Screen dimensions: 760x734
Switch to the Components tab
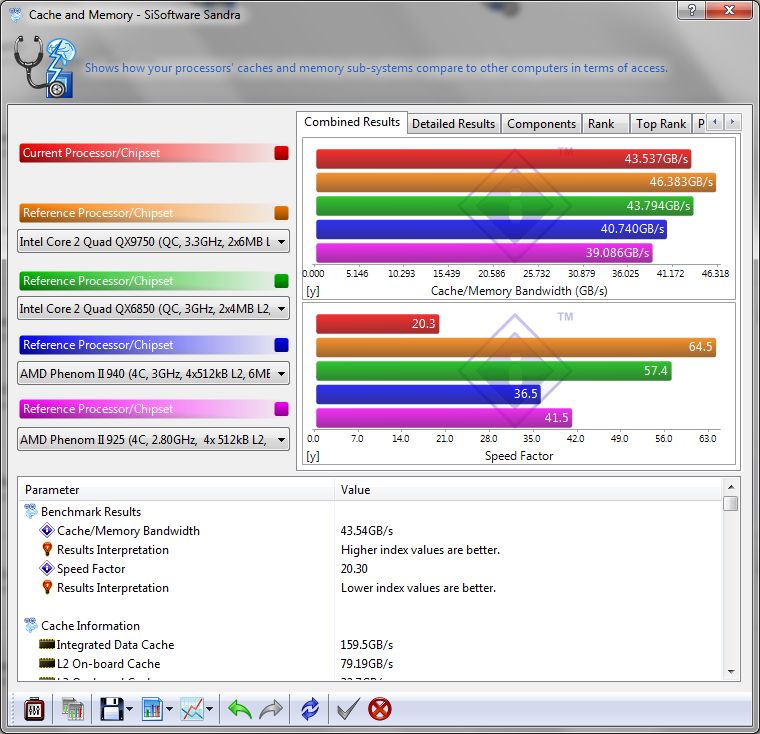pyautogui.click(x=541, y=124)
